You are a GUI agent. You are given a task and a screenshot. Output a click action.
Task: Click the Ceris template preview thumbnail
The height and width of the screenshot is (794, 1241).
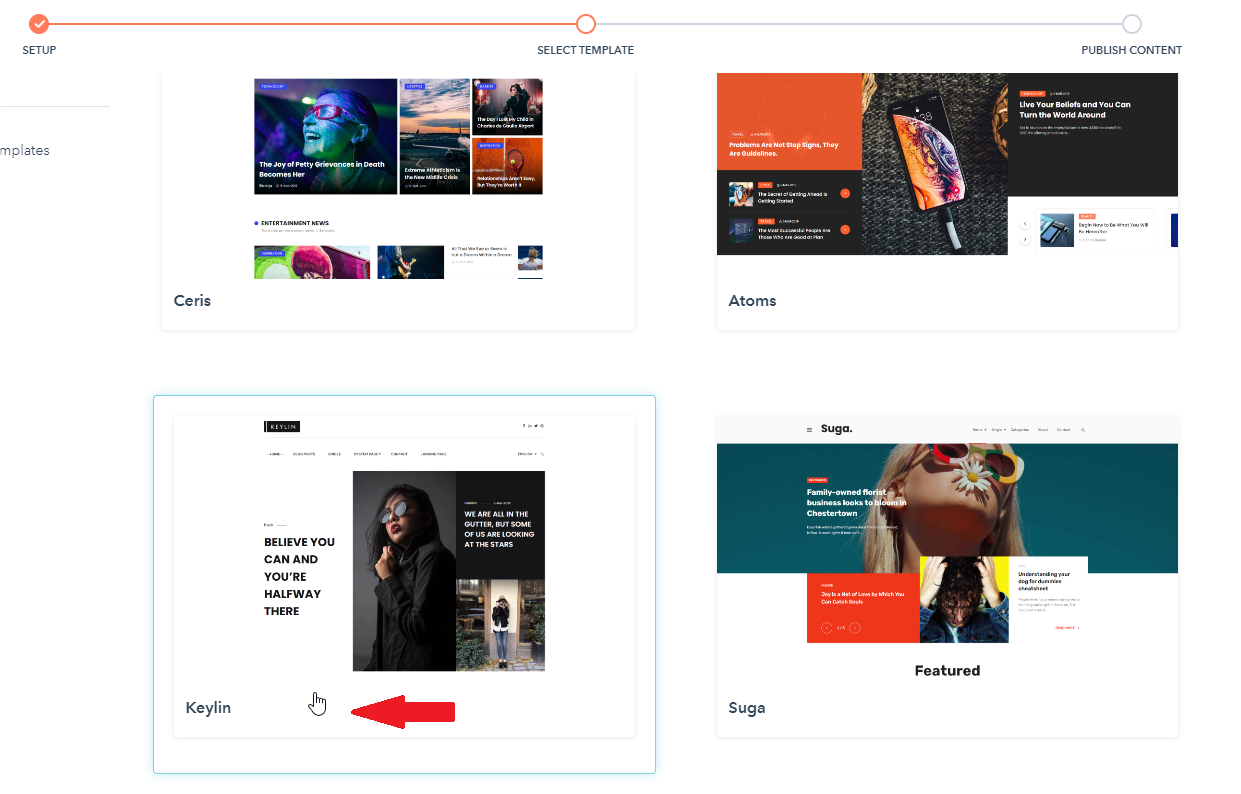pos(398,177)
